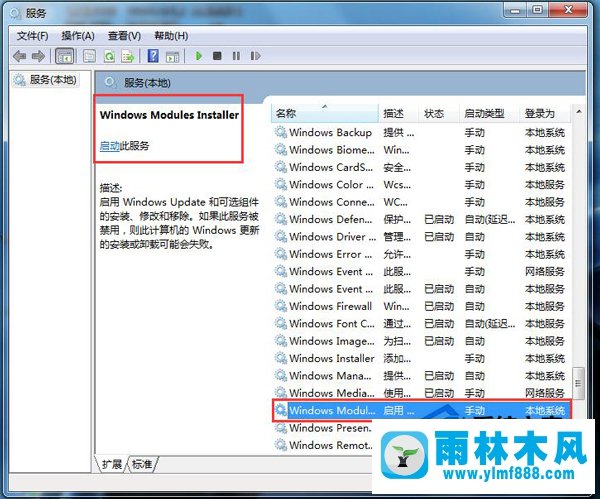Select the Windows Image... service

421,341
